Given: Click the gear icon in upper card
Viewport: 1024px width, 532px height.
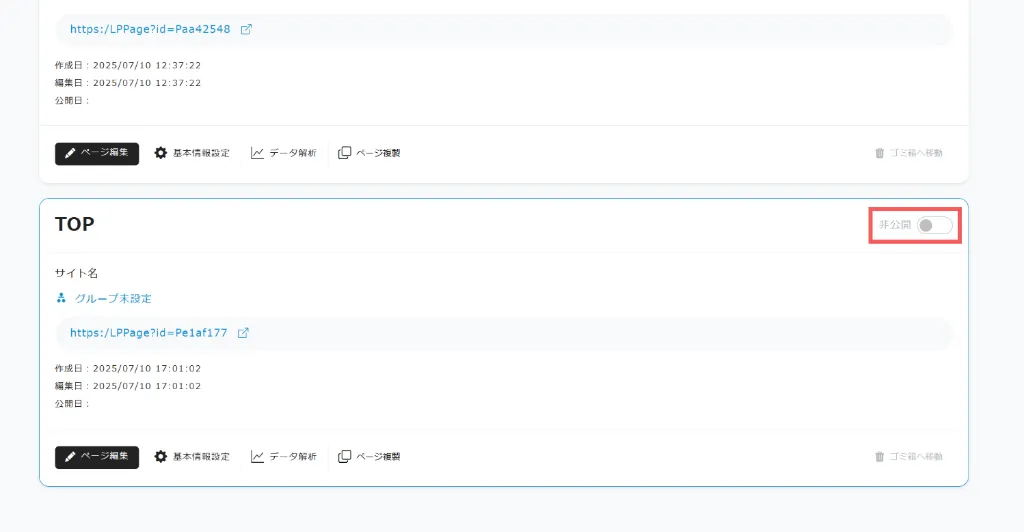Looking at the screenshot, I should [x=161, y=153].
